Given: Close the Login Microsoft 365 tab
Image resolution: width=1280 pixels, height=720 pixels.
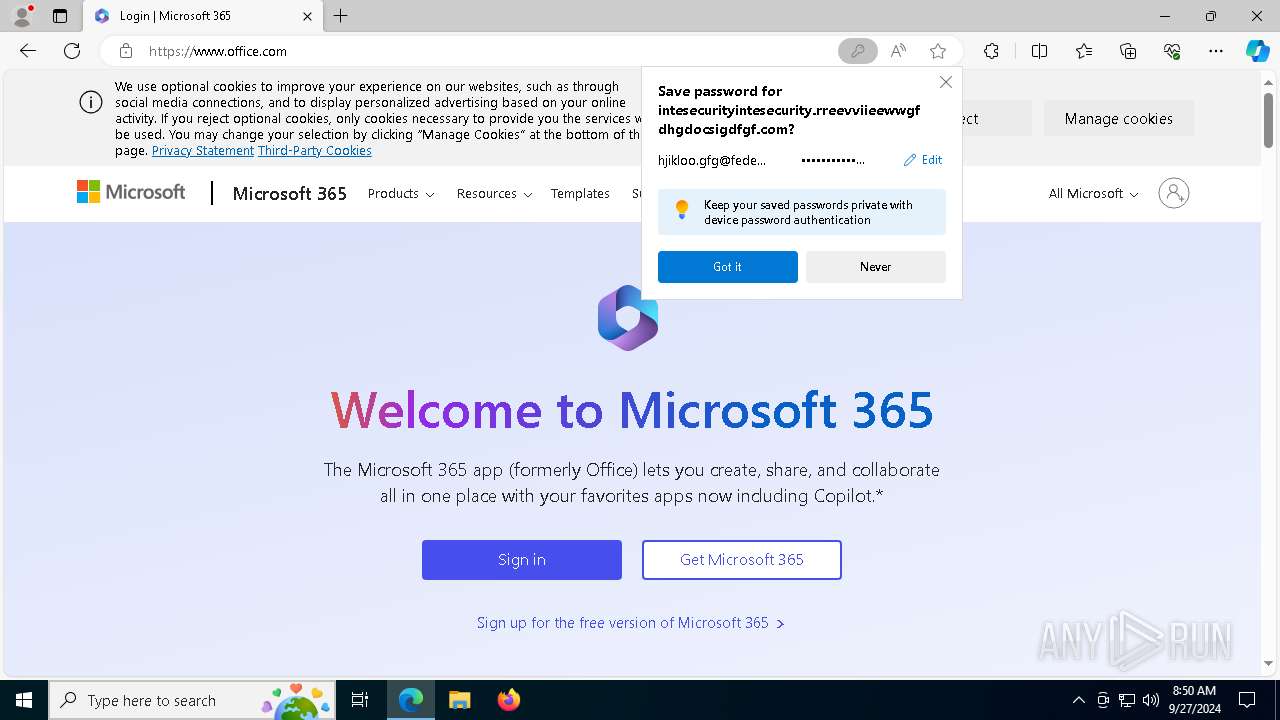Looking at the screenshot, I should pos(307,16).
